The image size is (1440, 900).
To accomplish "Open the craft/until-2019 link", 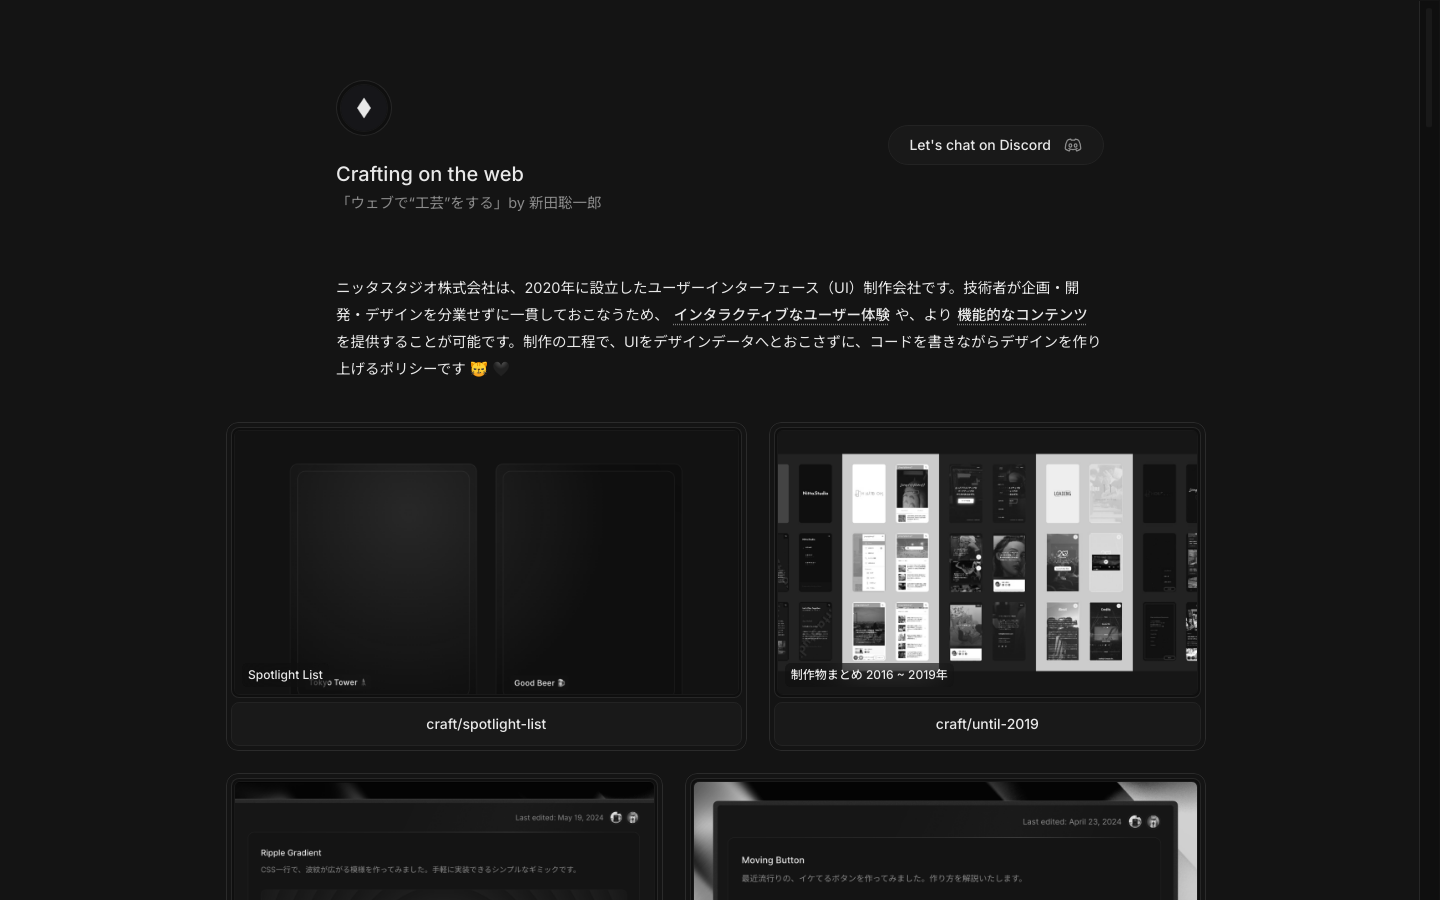I will tap(987, 724).
